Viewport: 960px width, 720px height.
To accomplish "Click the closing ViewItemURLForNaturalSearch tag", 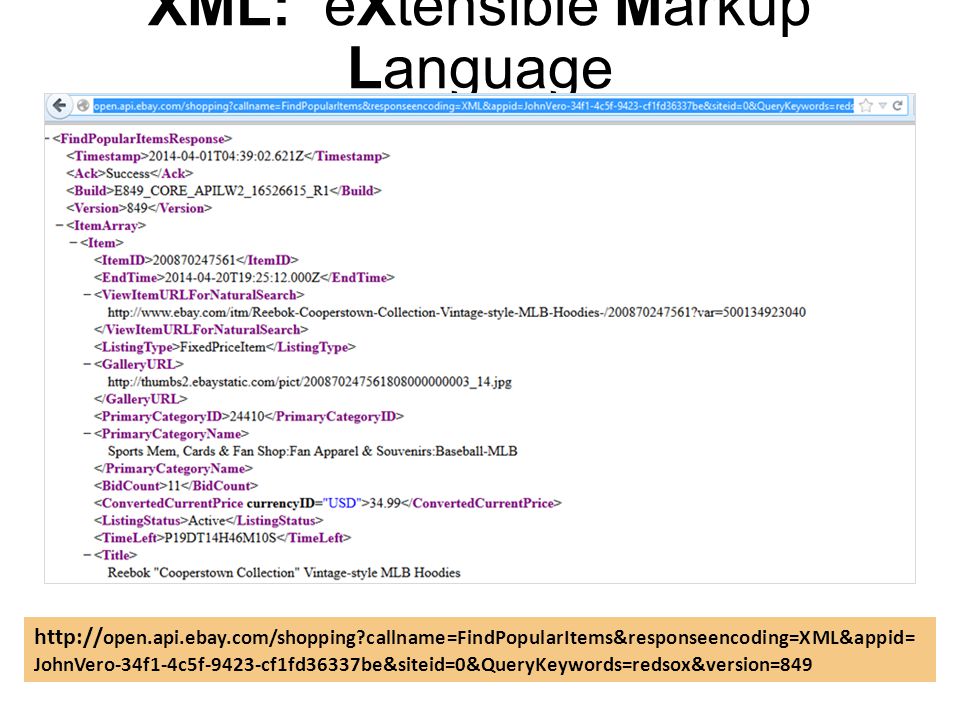I will point(201,330).
